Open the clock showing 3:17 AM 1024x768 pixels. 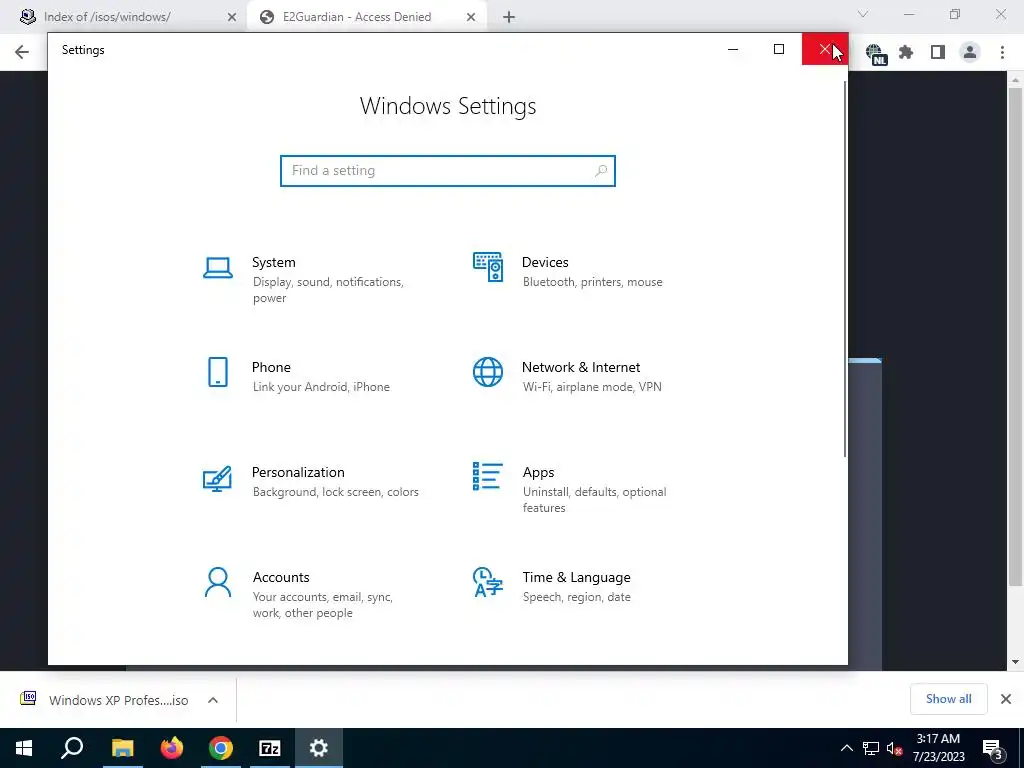pyautogui.click(x=938, y=748)
